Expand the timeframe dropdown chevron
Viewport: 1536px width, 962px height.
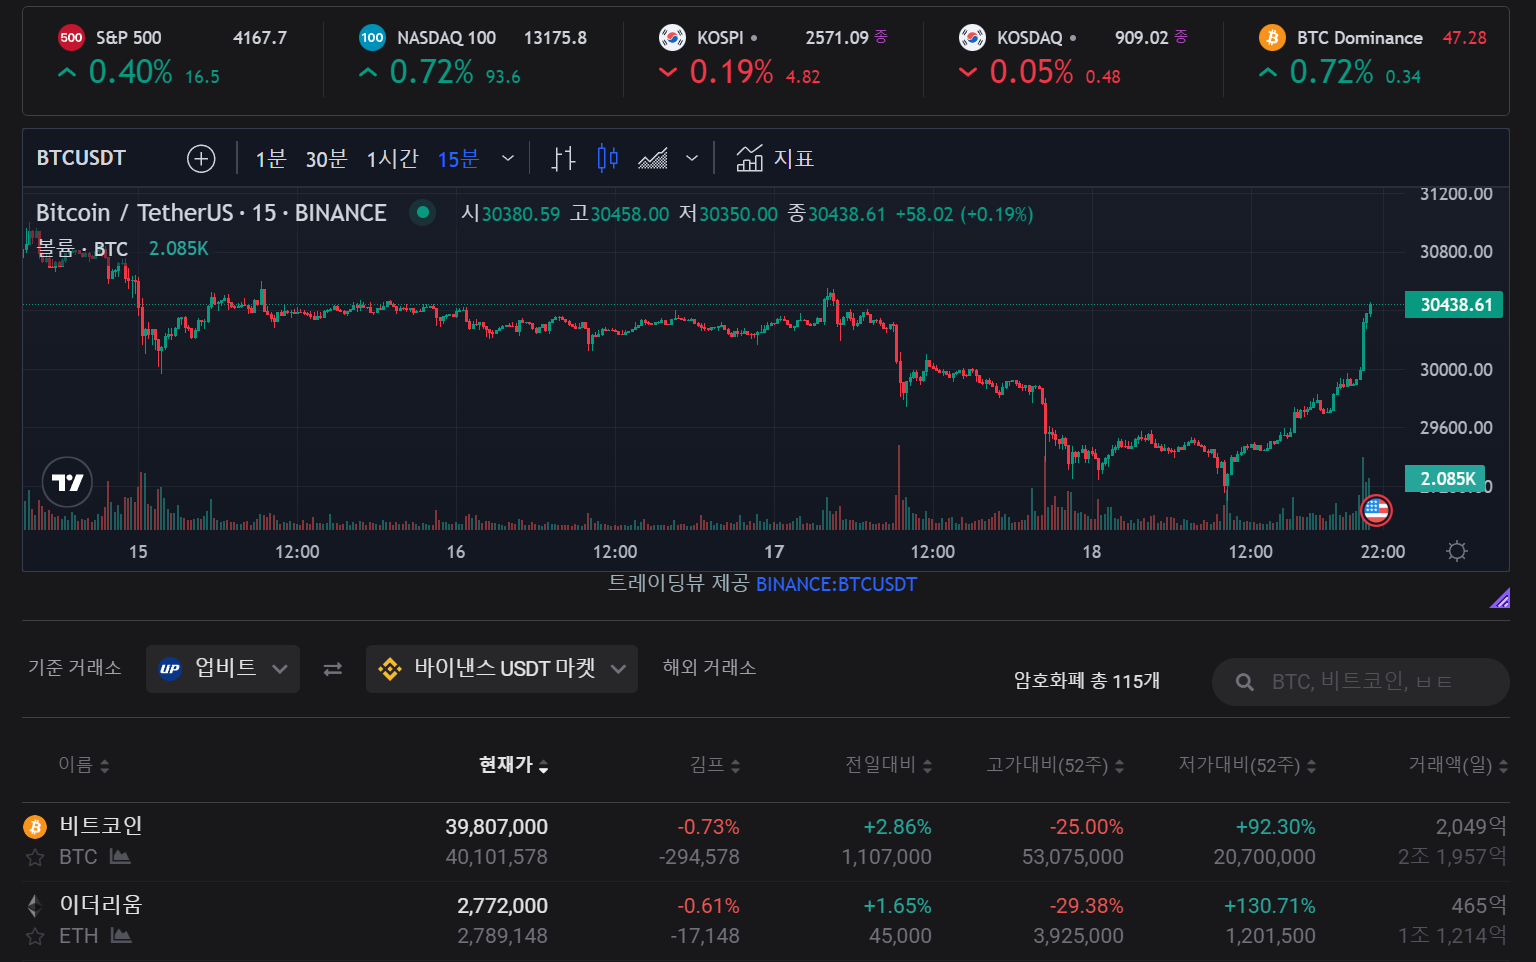tap(508, 158)
